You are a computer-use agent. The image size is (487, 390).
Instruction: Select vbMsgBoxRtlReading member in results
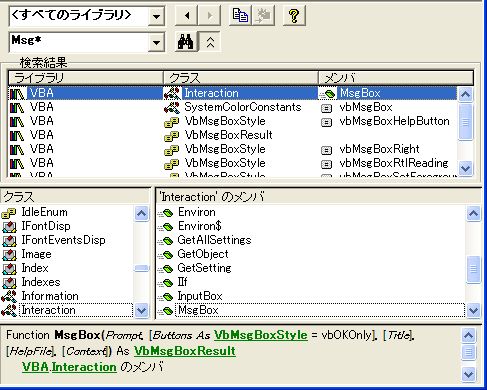(394, 163)
